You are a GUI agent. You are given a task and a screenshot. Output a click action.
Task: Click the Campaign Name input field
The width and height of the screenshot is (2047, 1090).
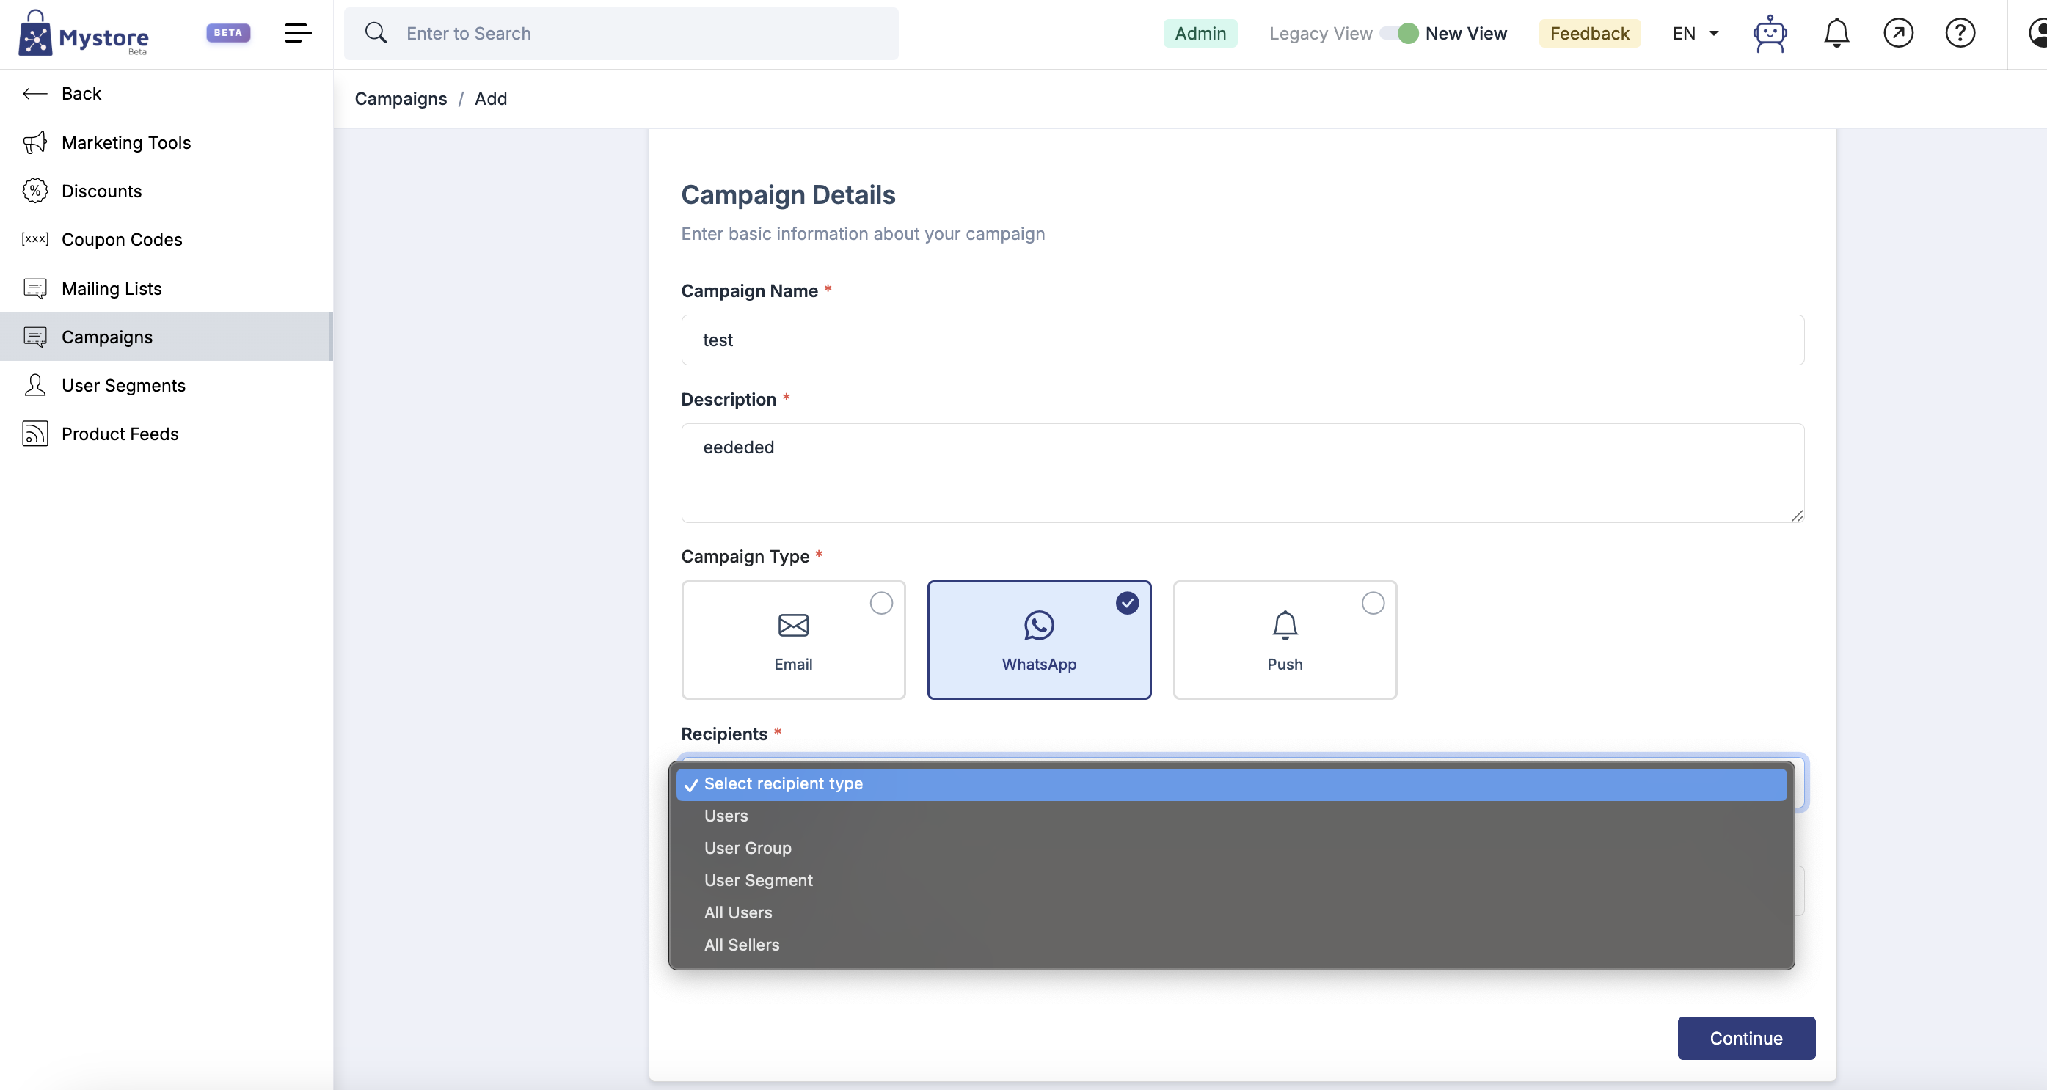pyautogui.click(x=1243, y=340)
